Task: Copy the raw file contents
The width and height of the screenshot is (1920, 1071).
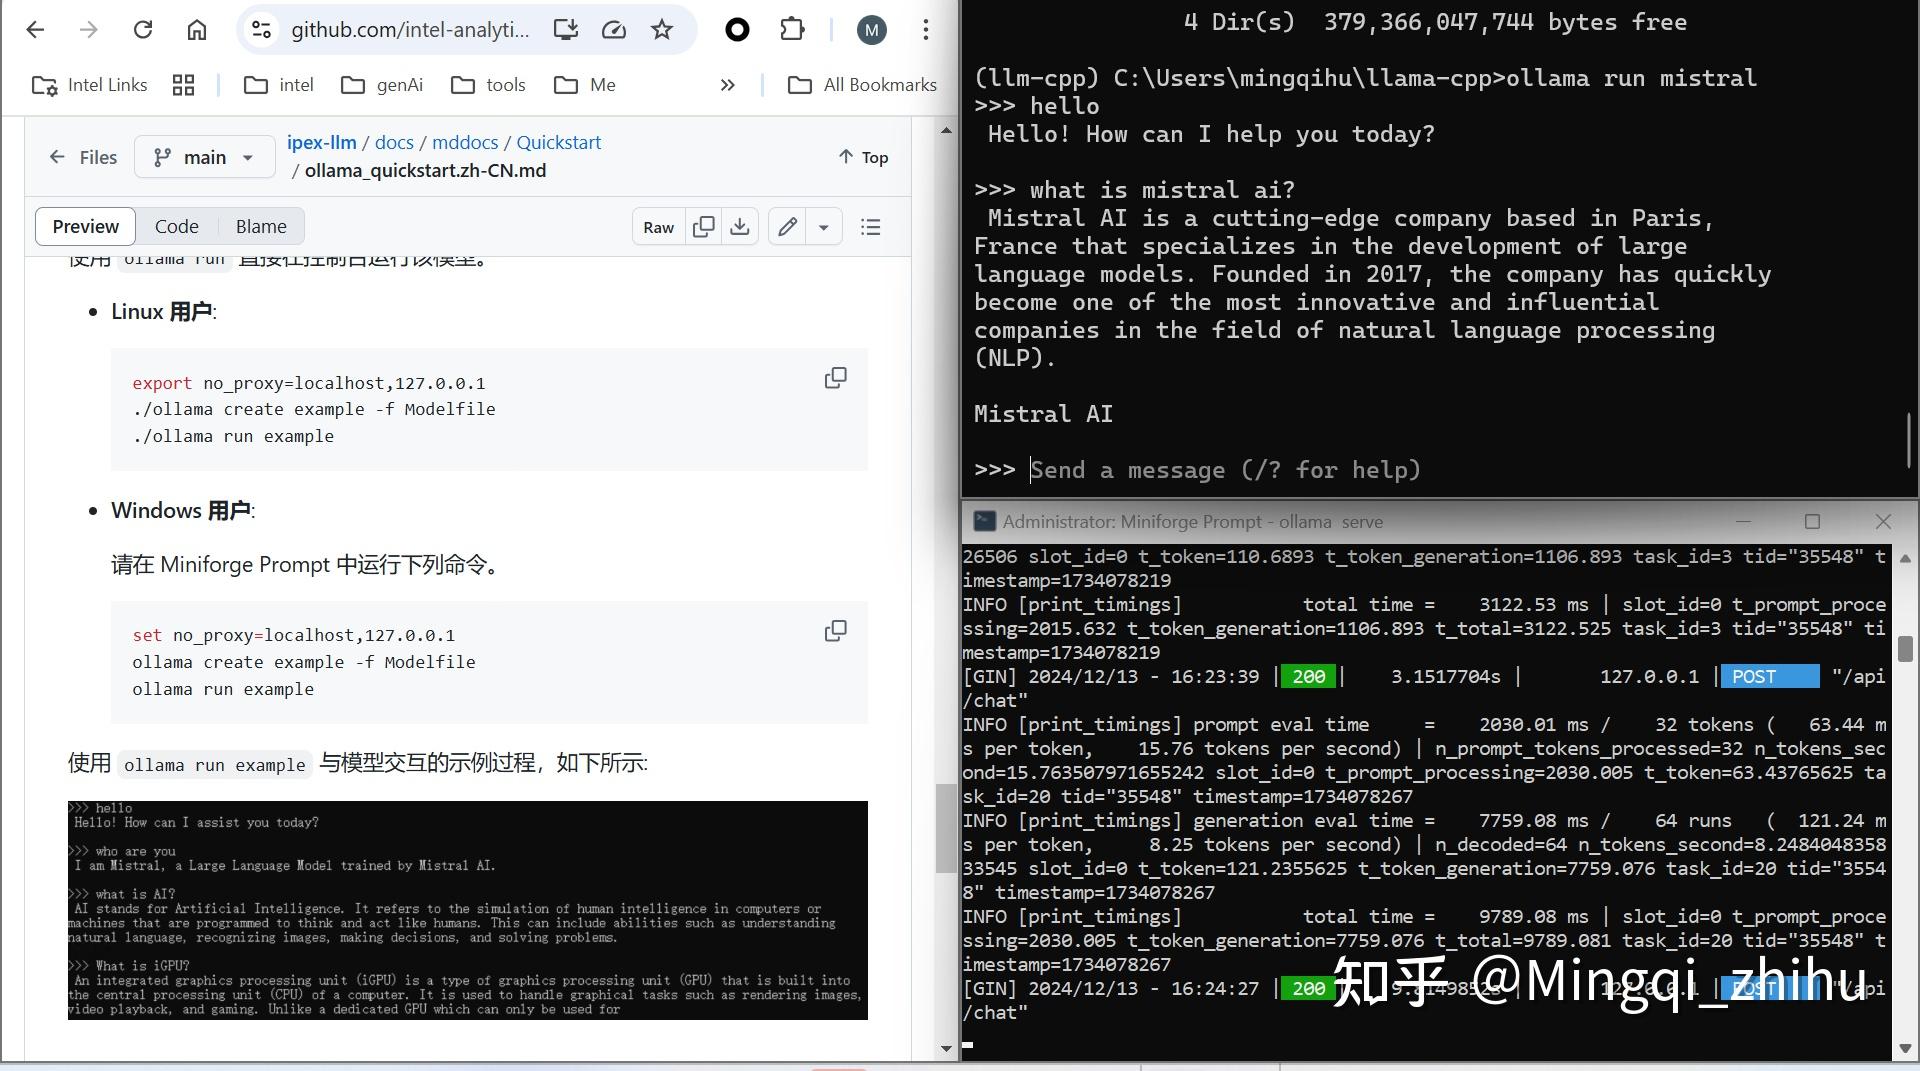Action: pyautogui.click(x=703, y=227)
